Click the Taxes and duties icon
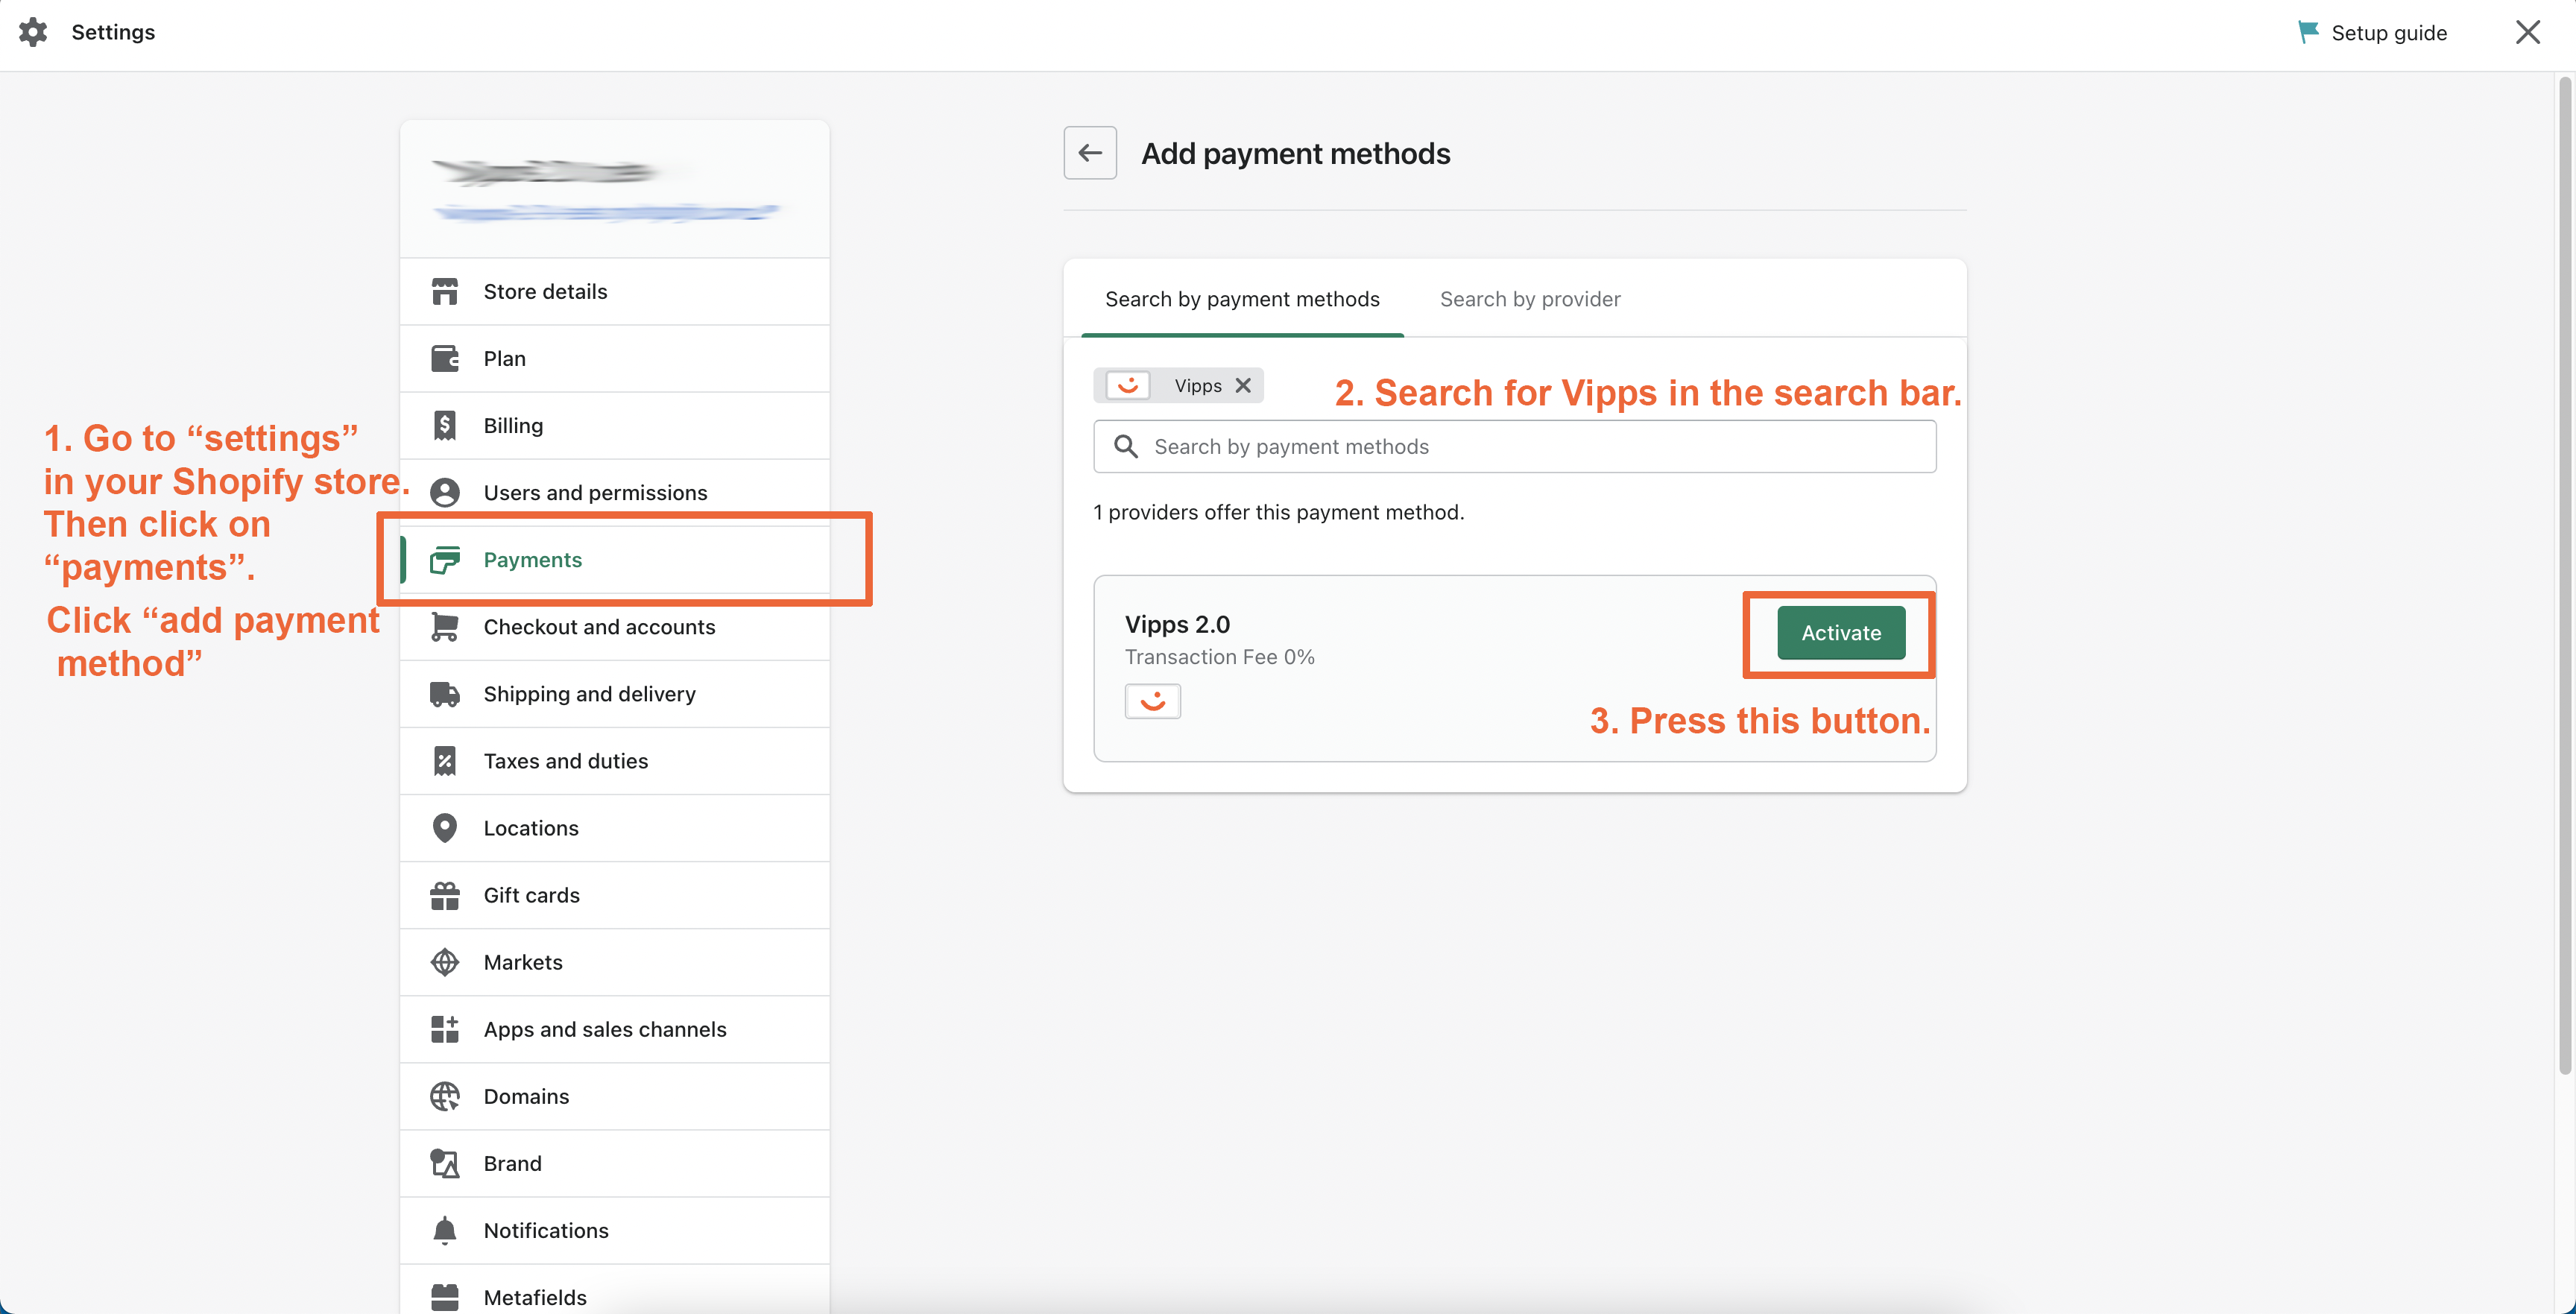 point(444,759)
